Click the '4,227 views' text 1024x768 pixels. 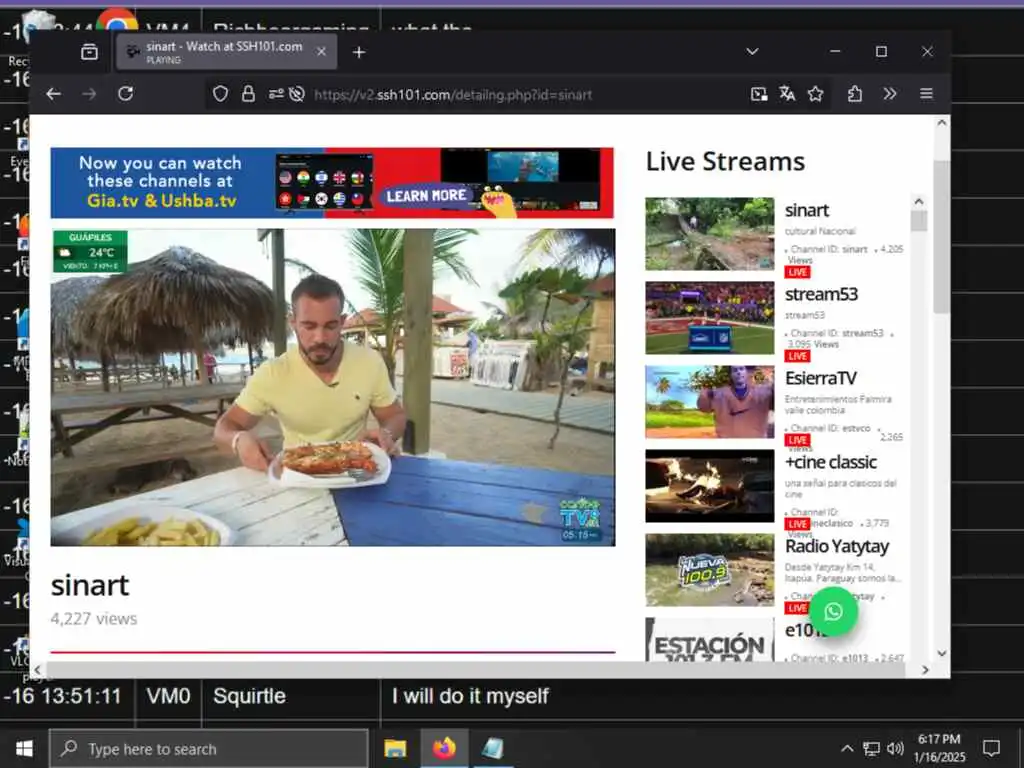93,618
